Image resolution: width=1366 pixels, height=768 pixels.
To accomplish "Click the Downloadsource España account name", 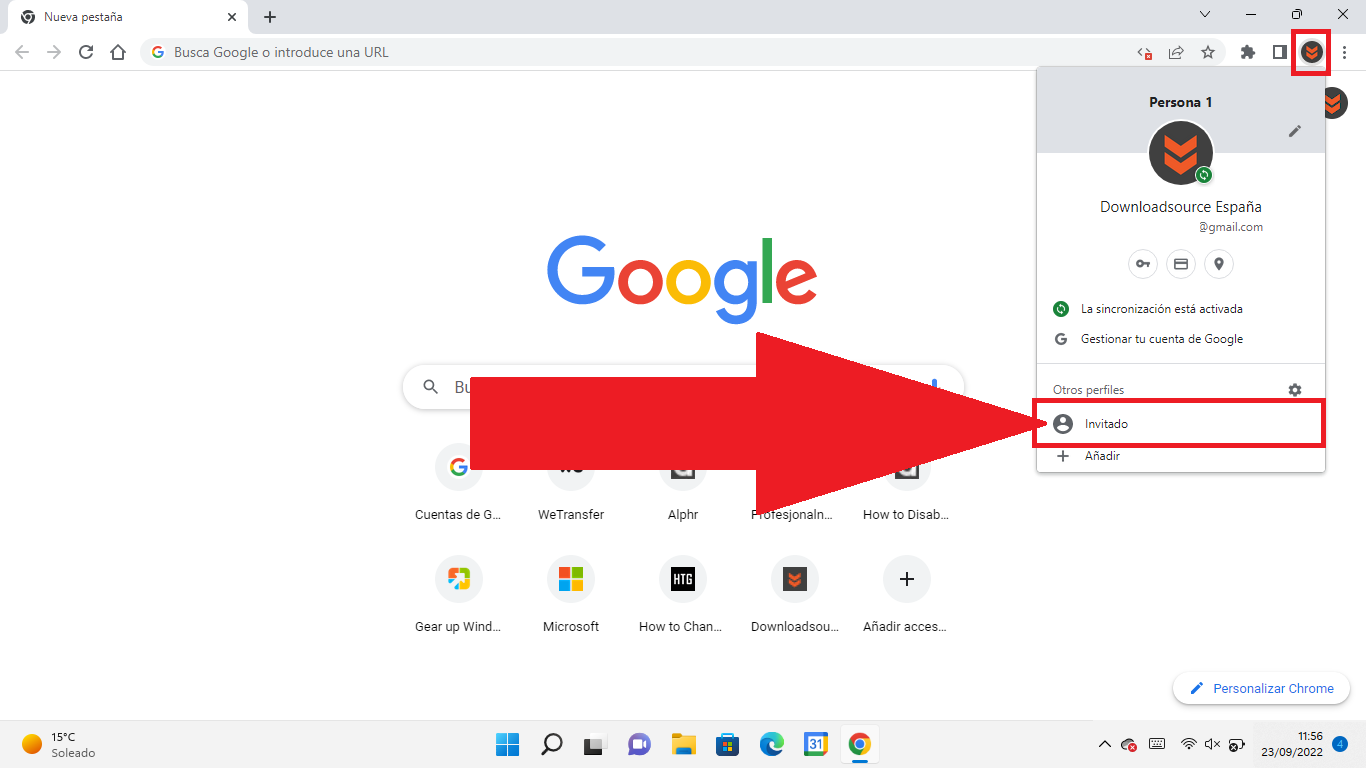I will 1181,207.
